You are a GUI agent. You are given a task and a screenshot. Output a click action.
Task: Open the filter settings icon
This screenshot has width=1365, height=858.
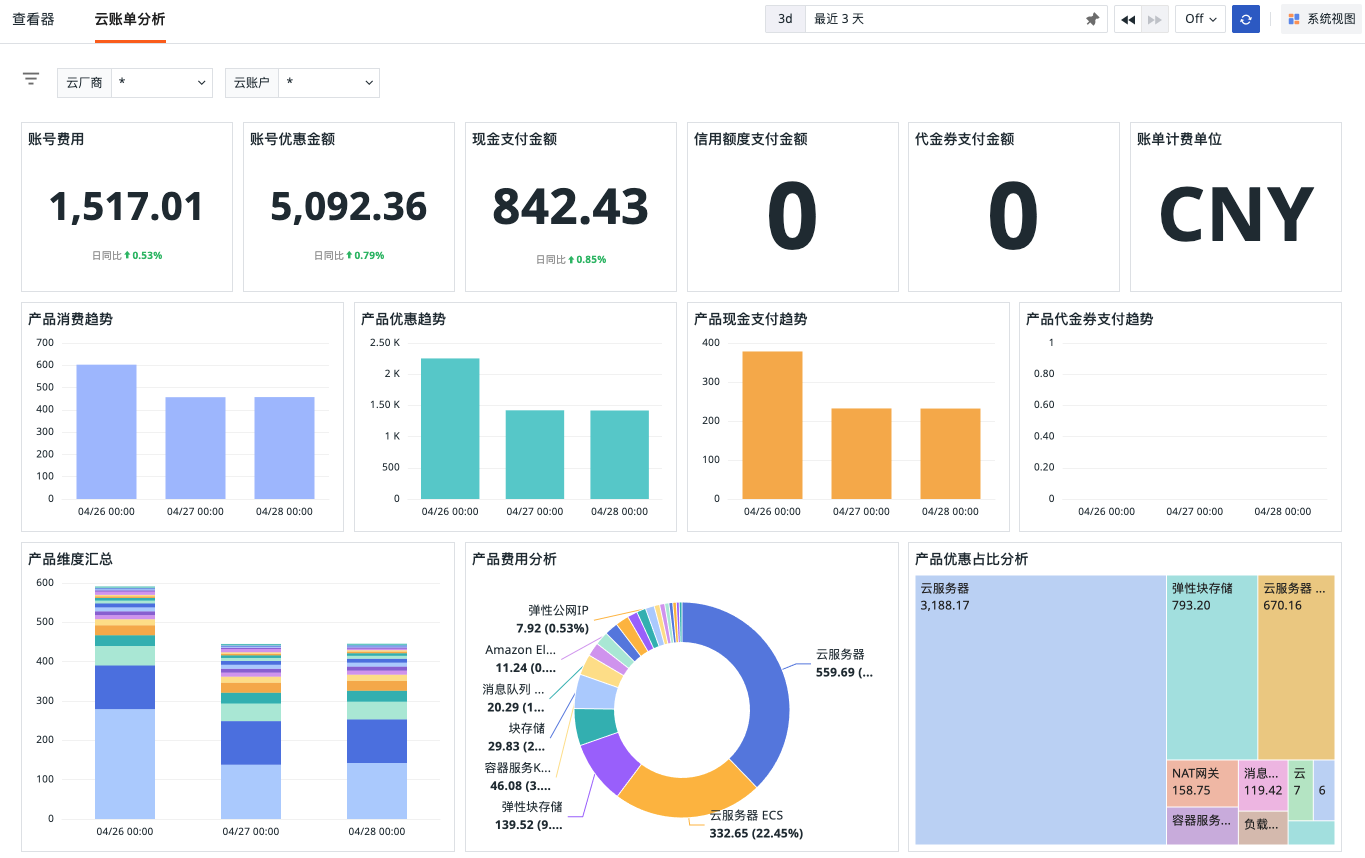(x=31, y=80)
